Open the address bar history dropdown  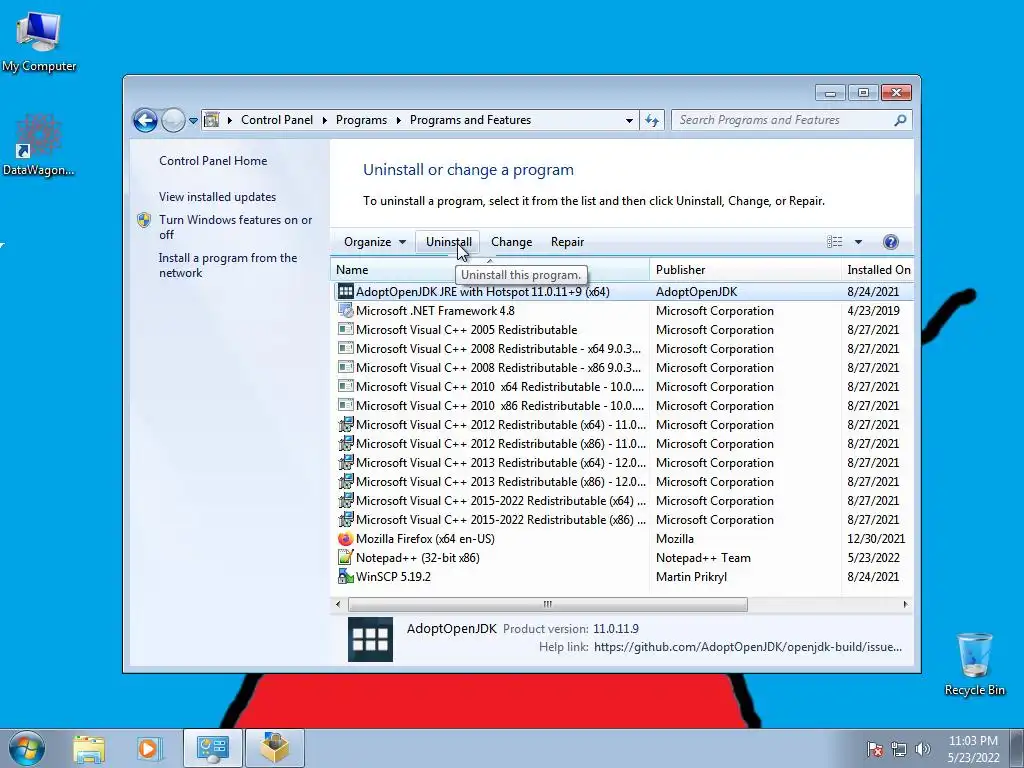[x=629, y=120]
